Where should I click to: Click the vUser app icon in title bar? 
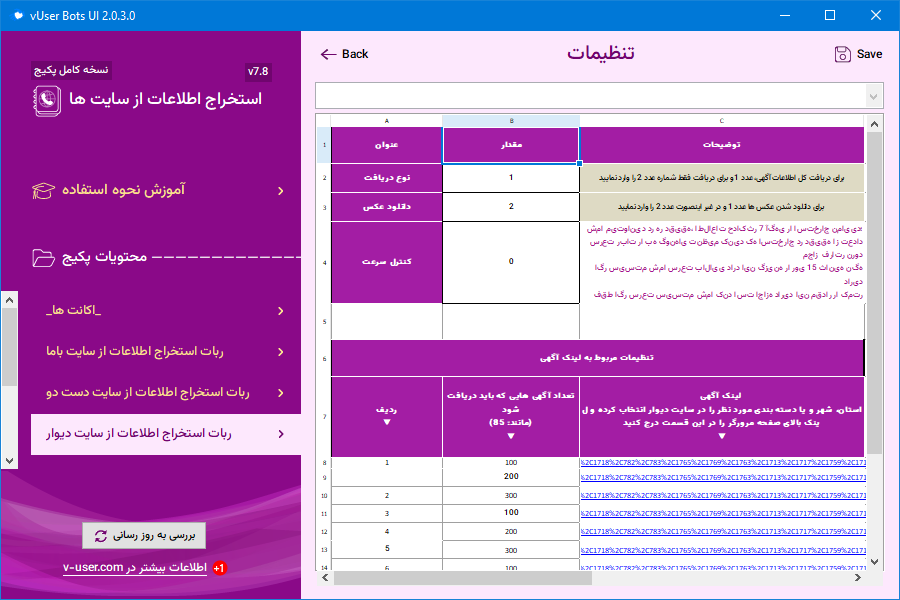pos(18,16)
